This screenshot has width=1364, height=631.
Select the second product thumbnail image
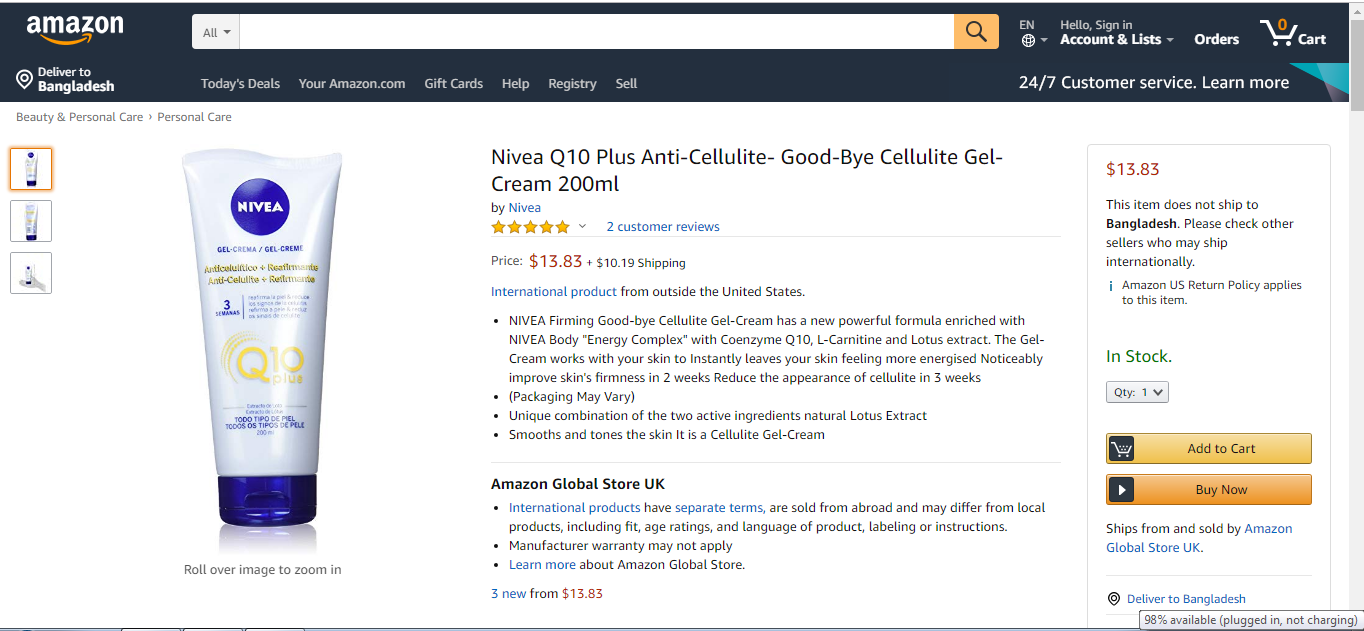click(31, 221)
